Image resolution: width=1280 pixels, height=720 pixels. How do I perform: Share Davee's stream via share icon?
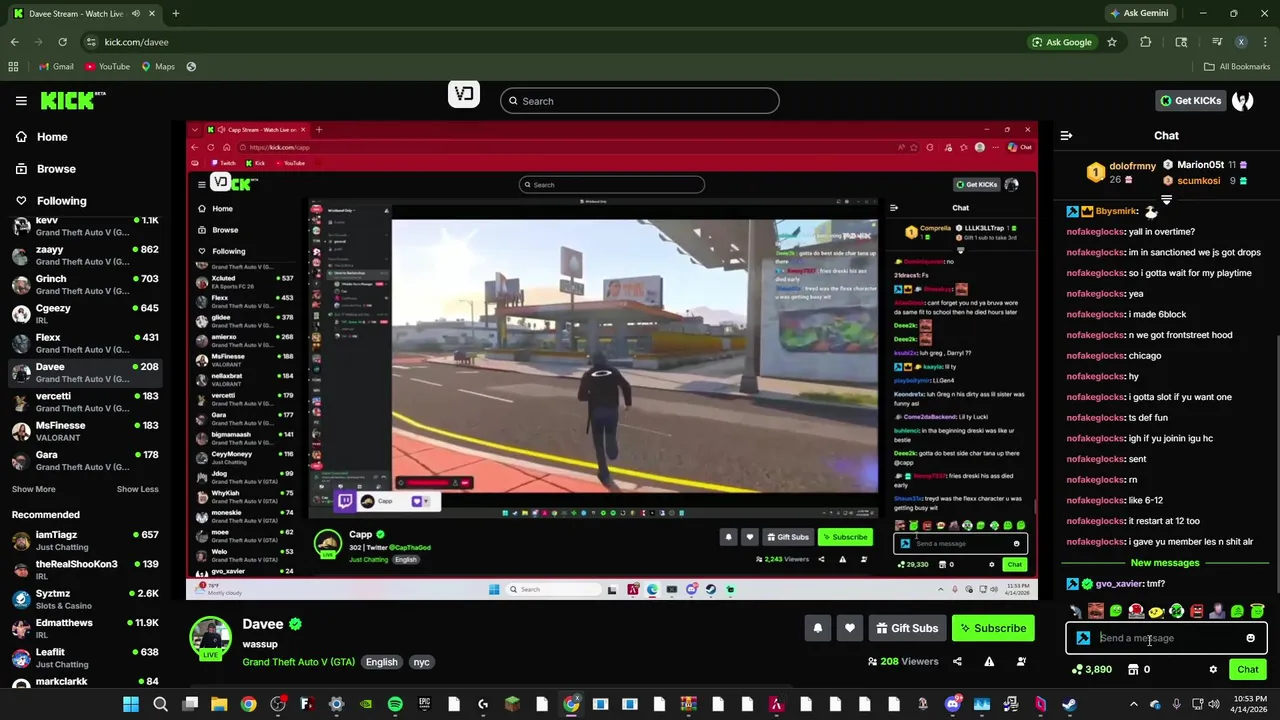pos(957,661)
